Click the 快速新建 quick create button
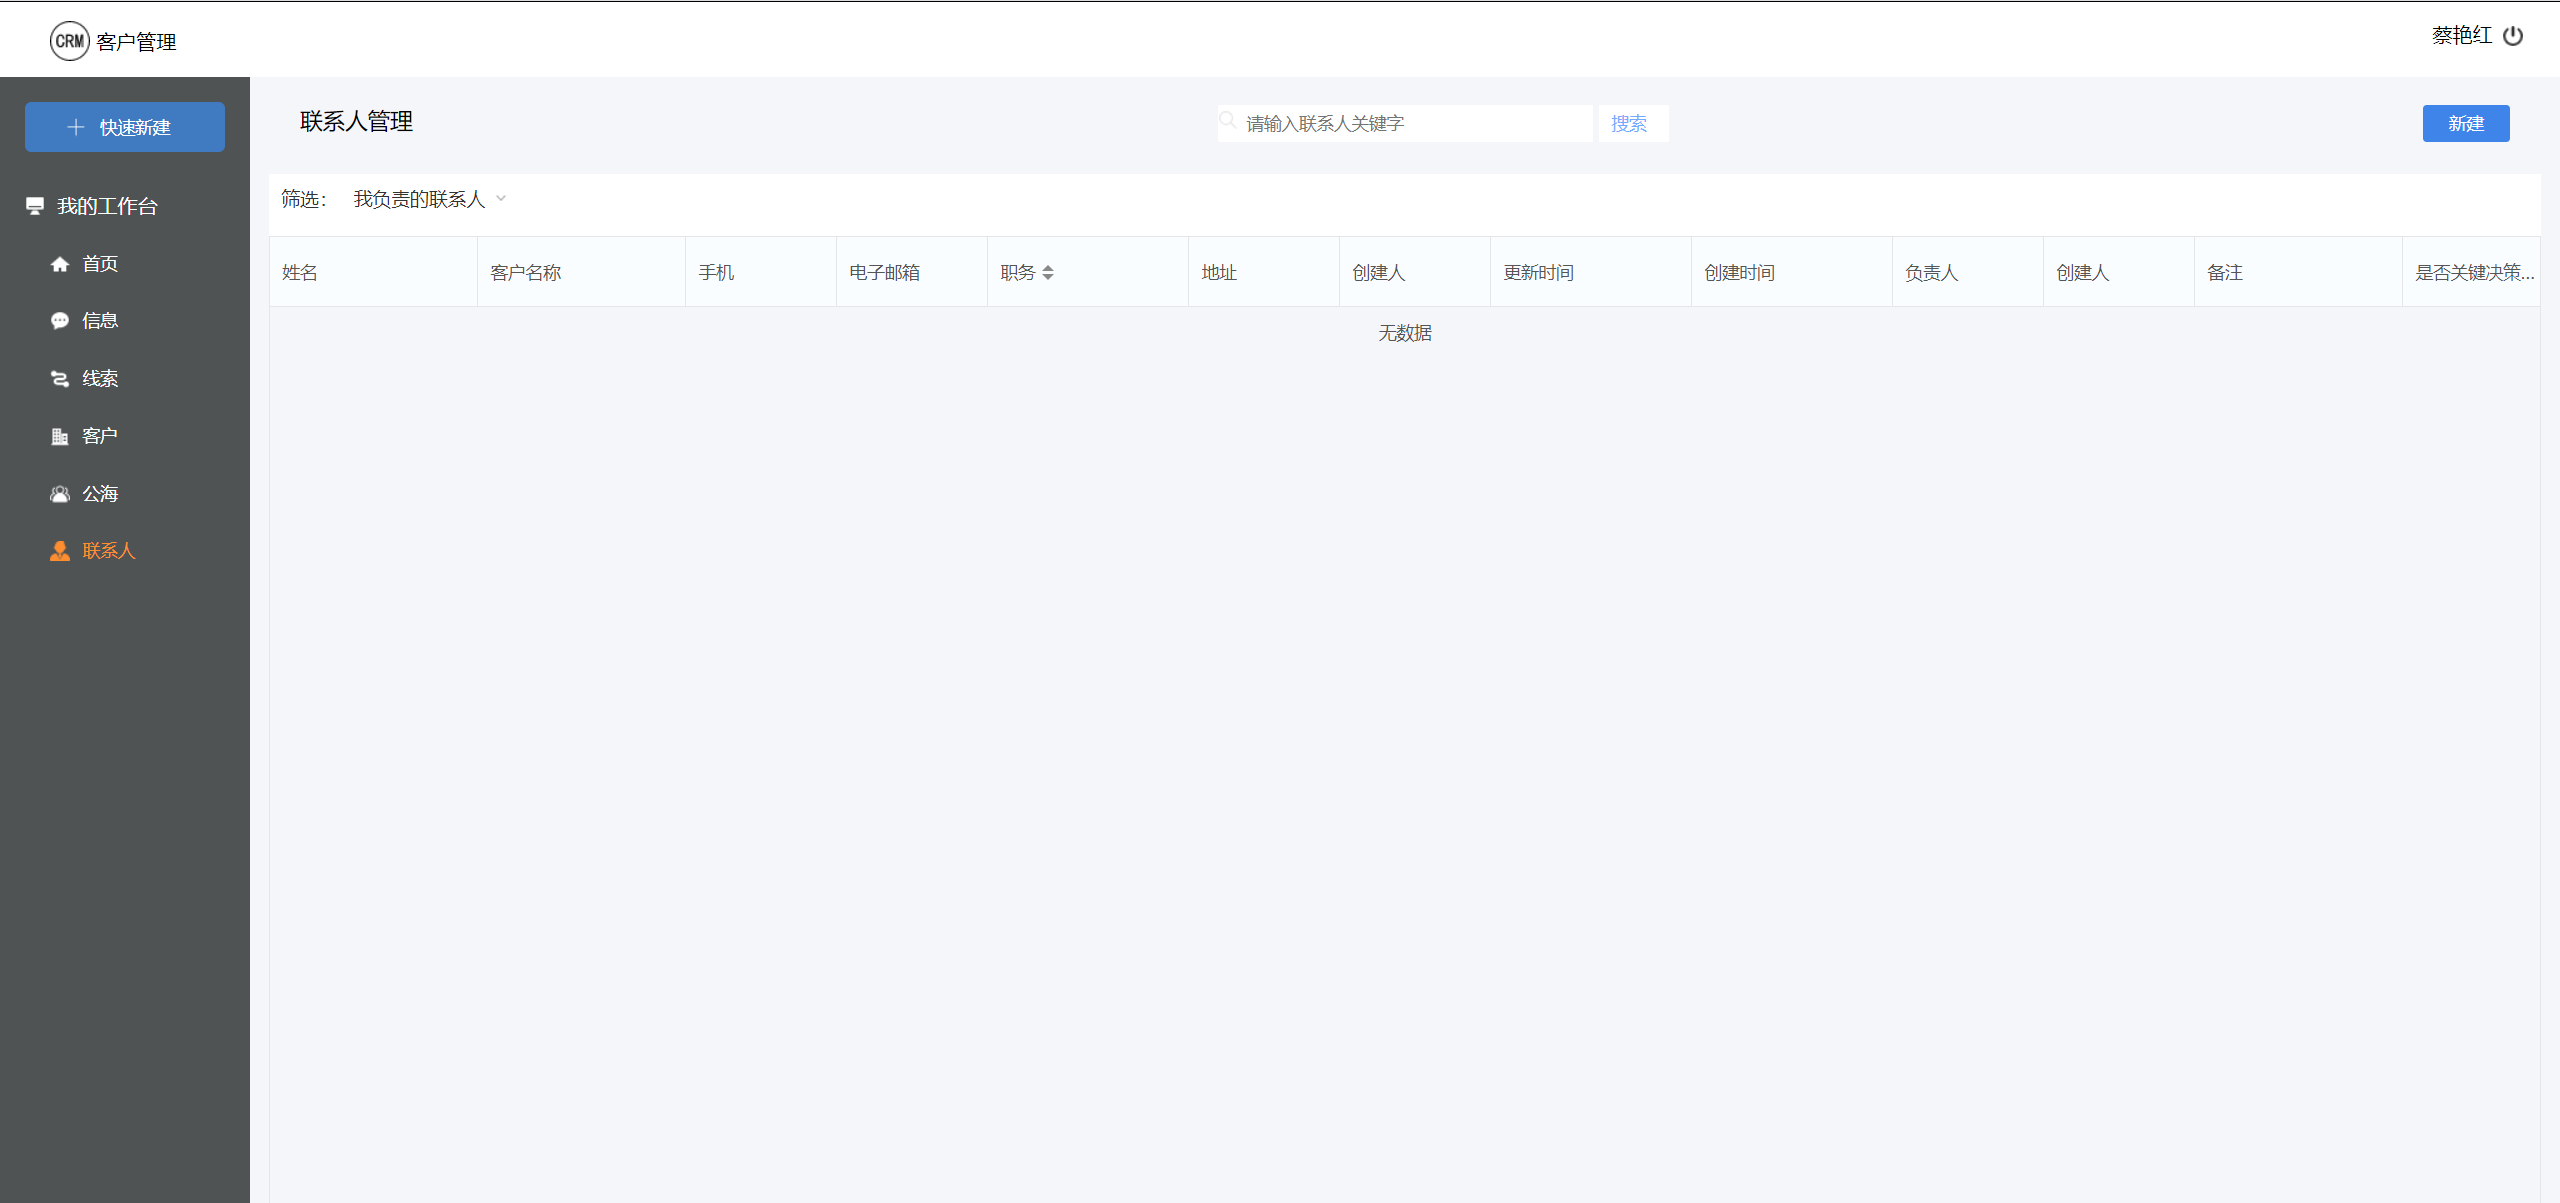This screenshot has height=1203, width=2560. point(125,127)
